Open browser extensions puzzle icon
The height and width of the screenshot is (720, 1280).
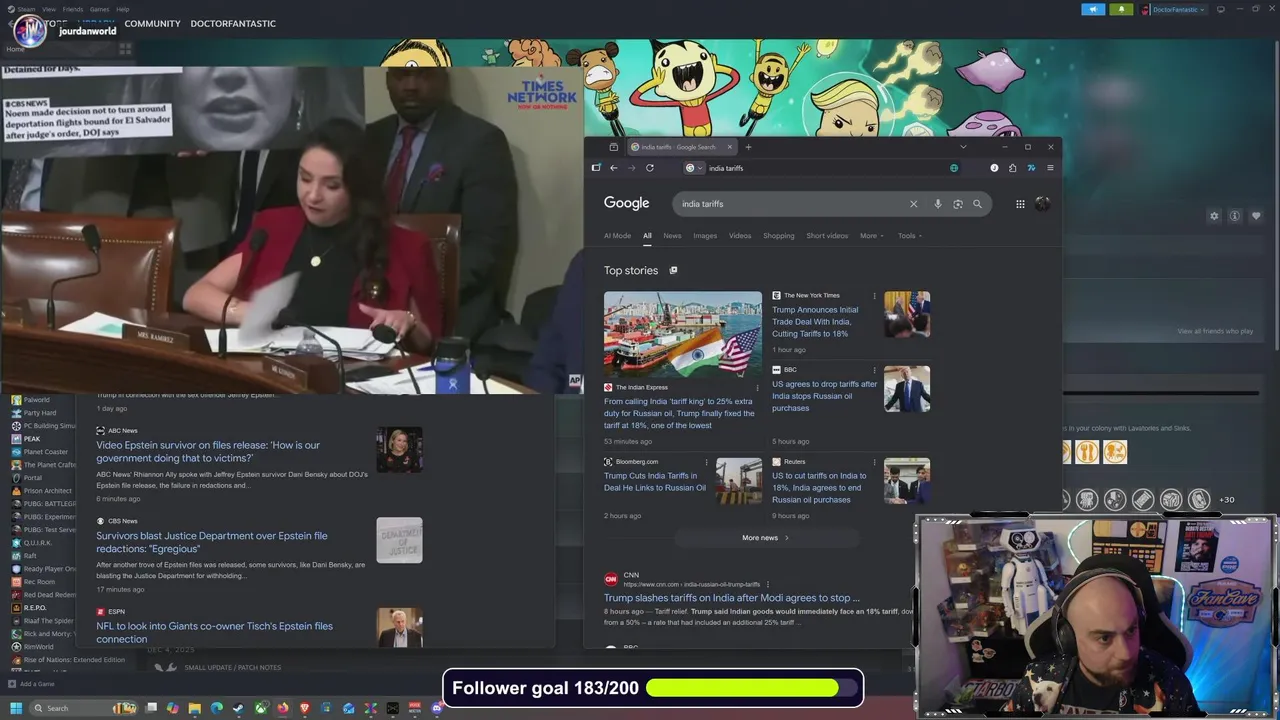pyautogui.click(x=1012, y=168)
